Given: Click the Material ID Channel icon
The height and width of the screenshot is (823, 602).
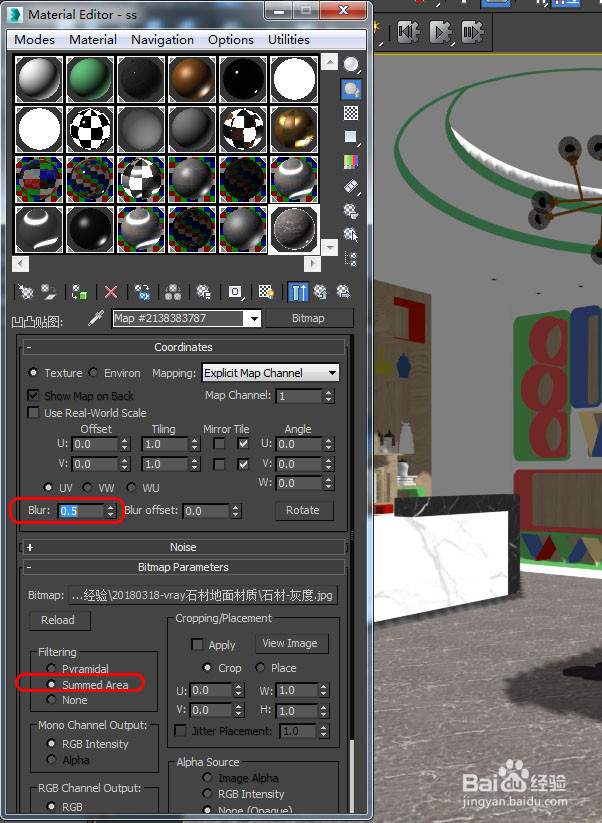Looking at the screenshot, I should point(235,292).
